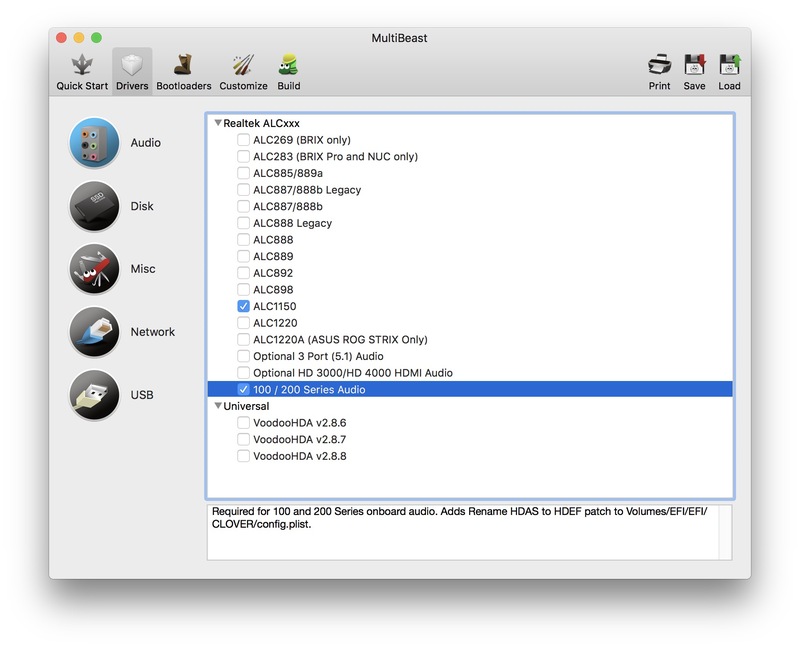This screenshot has width=800, height=649.
Task: Click the Audio label in sidebar
Action: pos(145,143)
